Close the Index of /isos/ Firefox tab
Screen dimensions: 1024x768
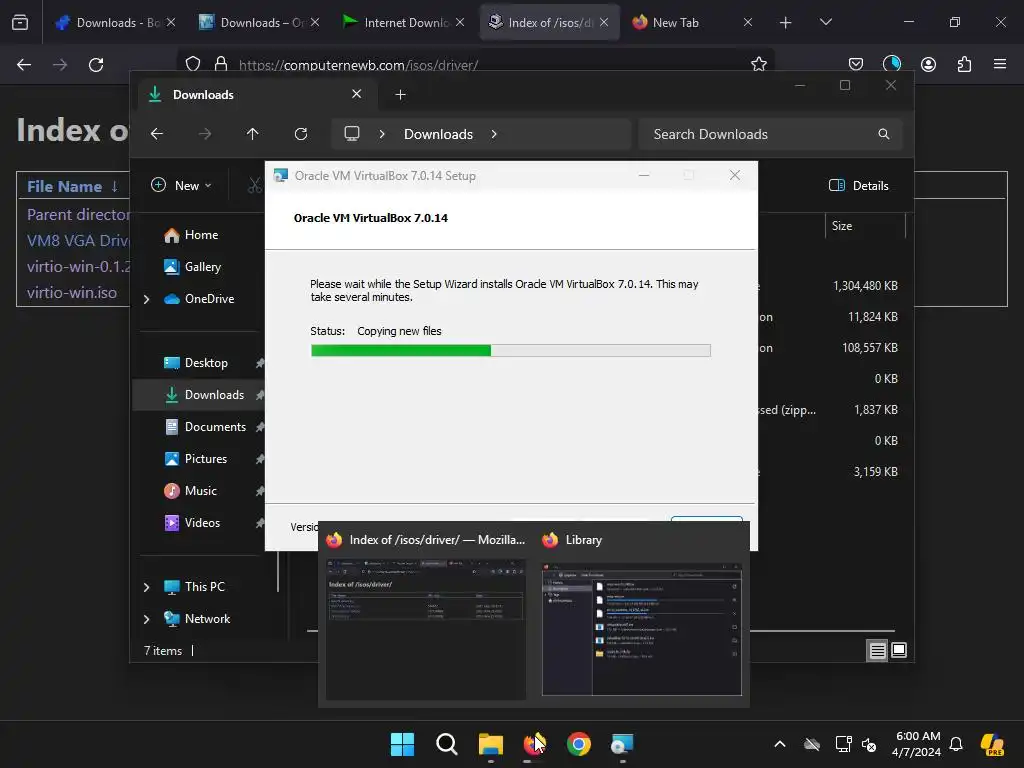click(x=603, y=22)
